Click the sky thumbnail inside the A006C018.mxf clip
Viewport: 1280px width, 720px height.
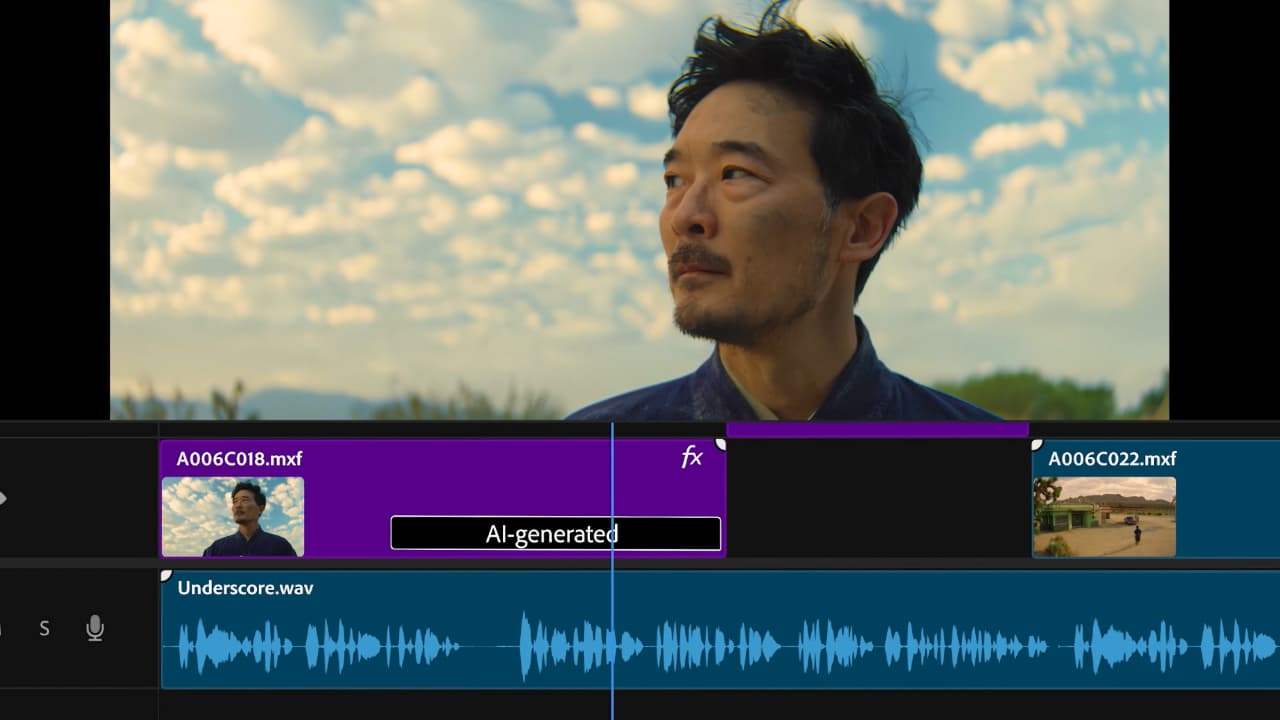tap(232, 516)
